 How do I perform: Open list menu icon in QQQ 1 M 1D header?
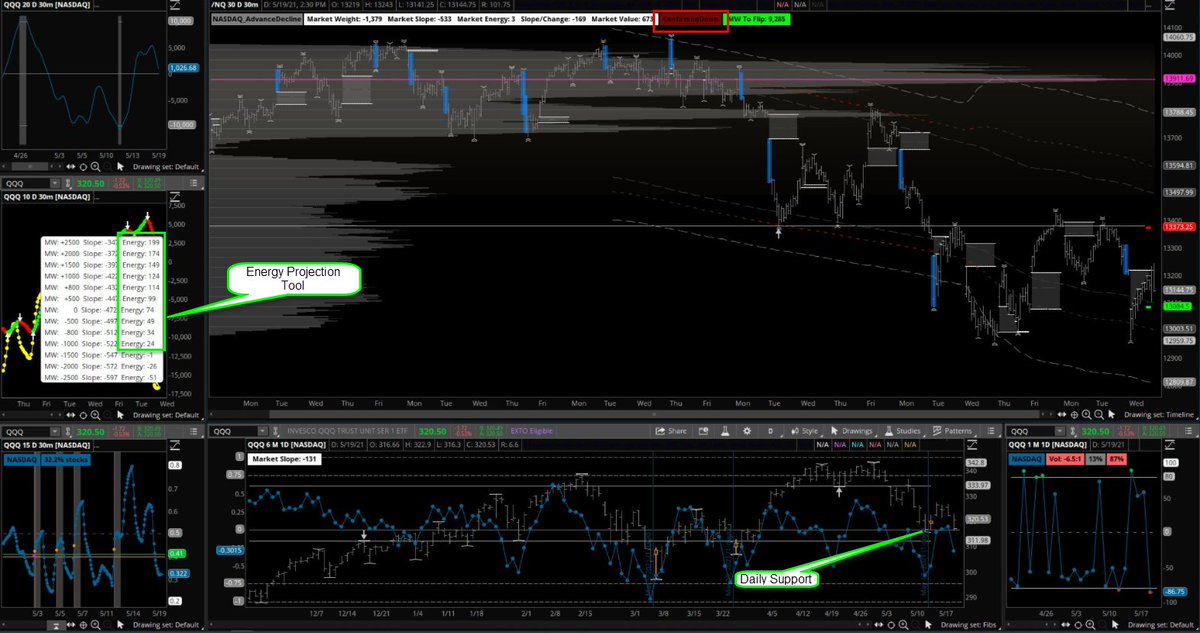point(1188,431)
